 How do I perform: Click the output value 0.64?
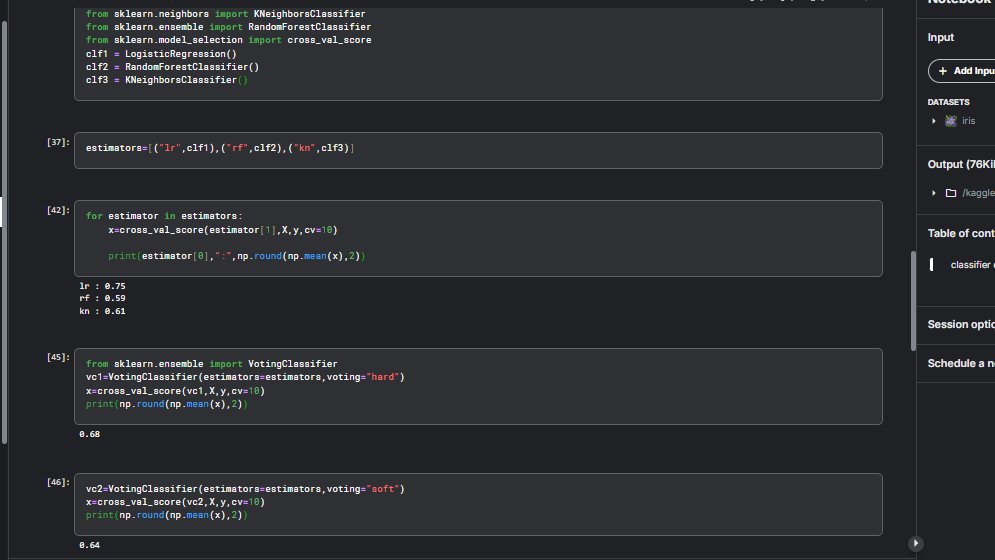(89, 545)
